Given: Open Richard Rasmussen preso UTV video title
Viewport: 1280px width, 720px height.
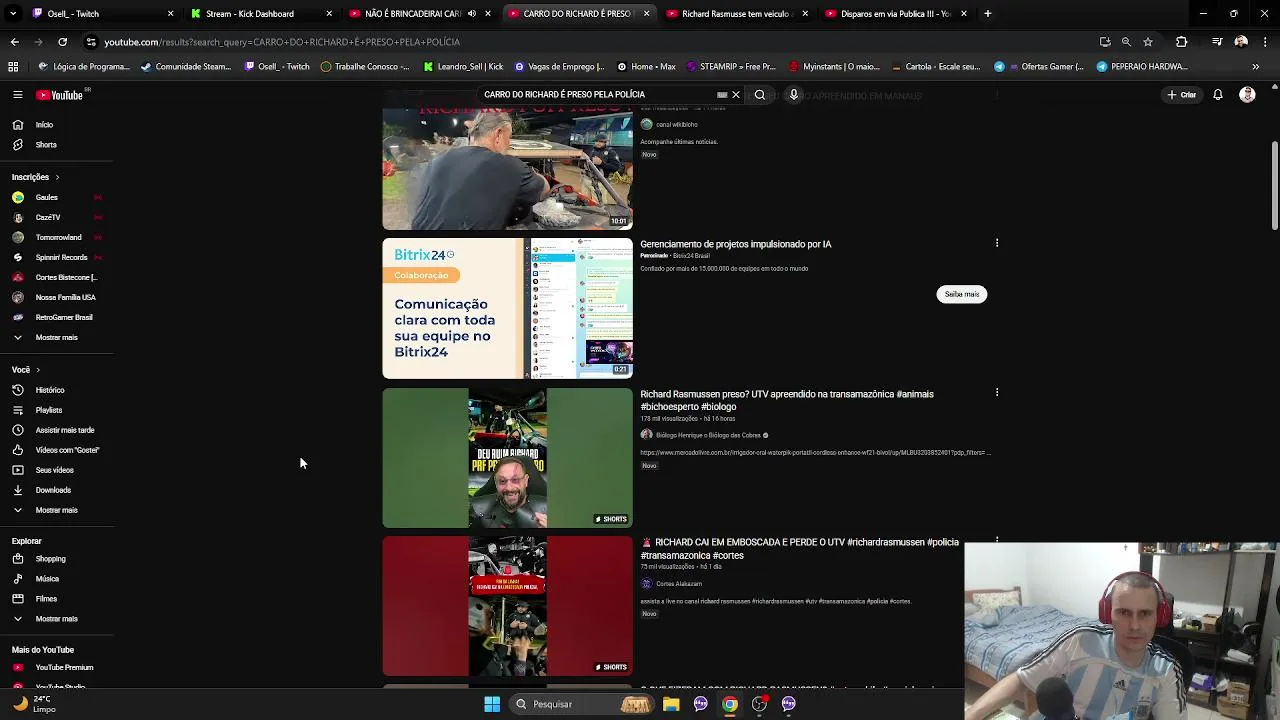Looking at the screenshot, I should (x=787, y=400).
